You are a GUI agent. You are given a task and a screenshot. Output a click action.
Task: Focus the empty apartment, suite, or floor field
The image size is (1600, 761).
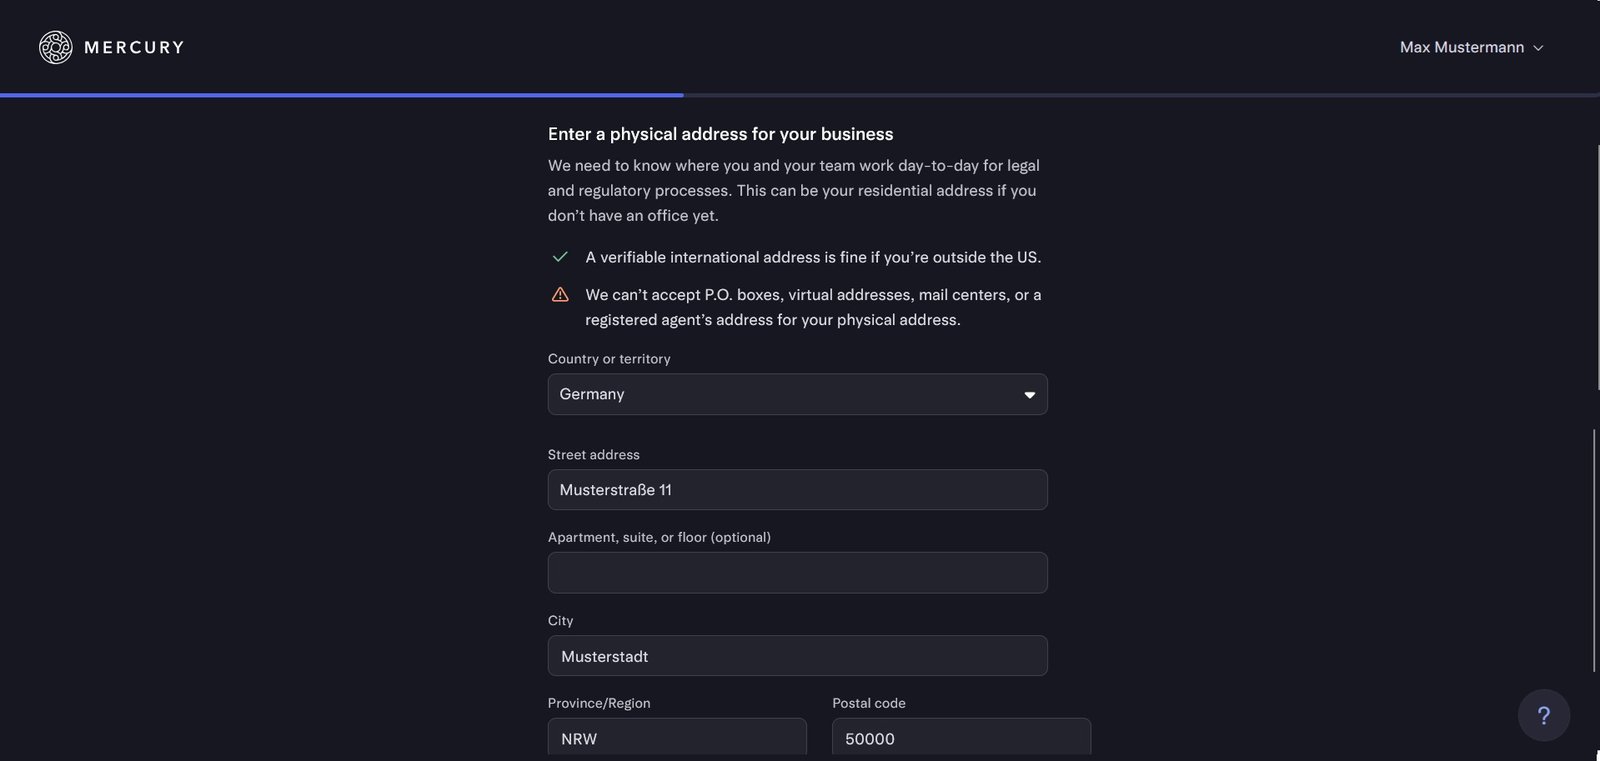(x=797, y=573)
